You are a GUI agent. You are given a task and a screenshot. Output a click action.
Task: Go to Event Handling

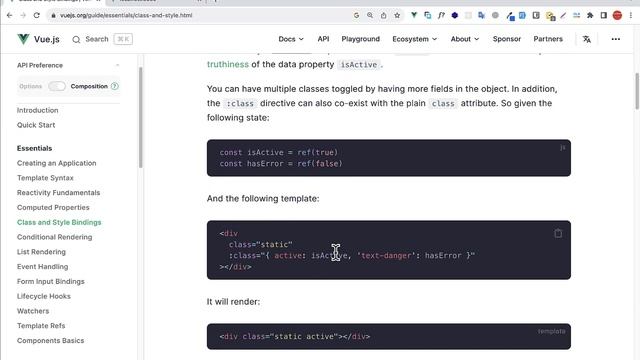[x=42, y=267]
